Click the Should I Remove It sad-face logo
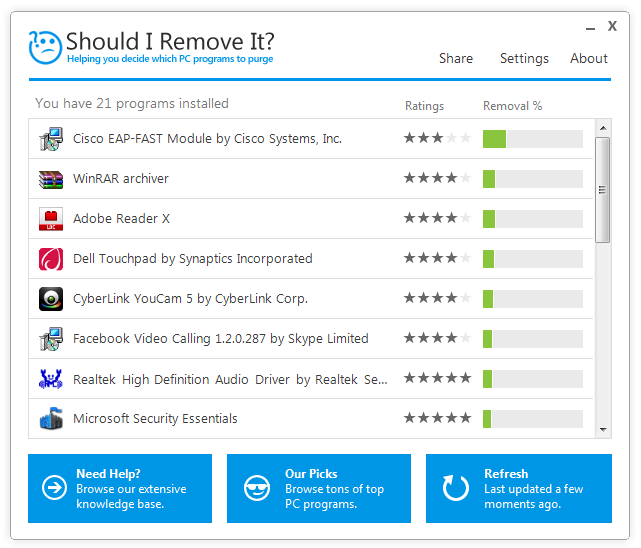 [45, 47]
